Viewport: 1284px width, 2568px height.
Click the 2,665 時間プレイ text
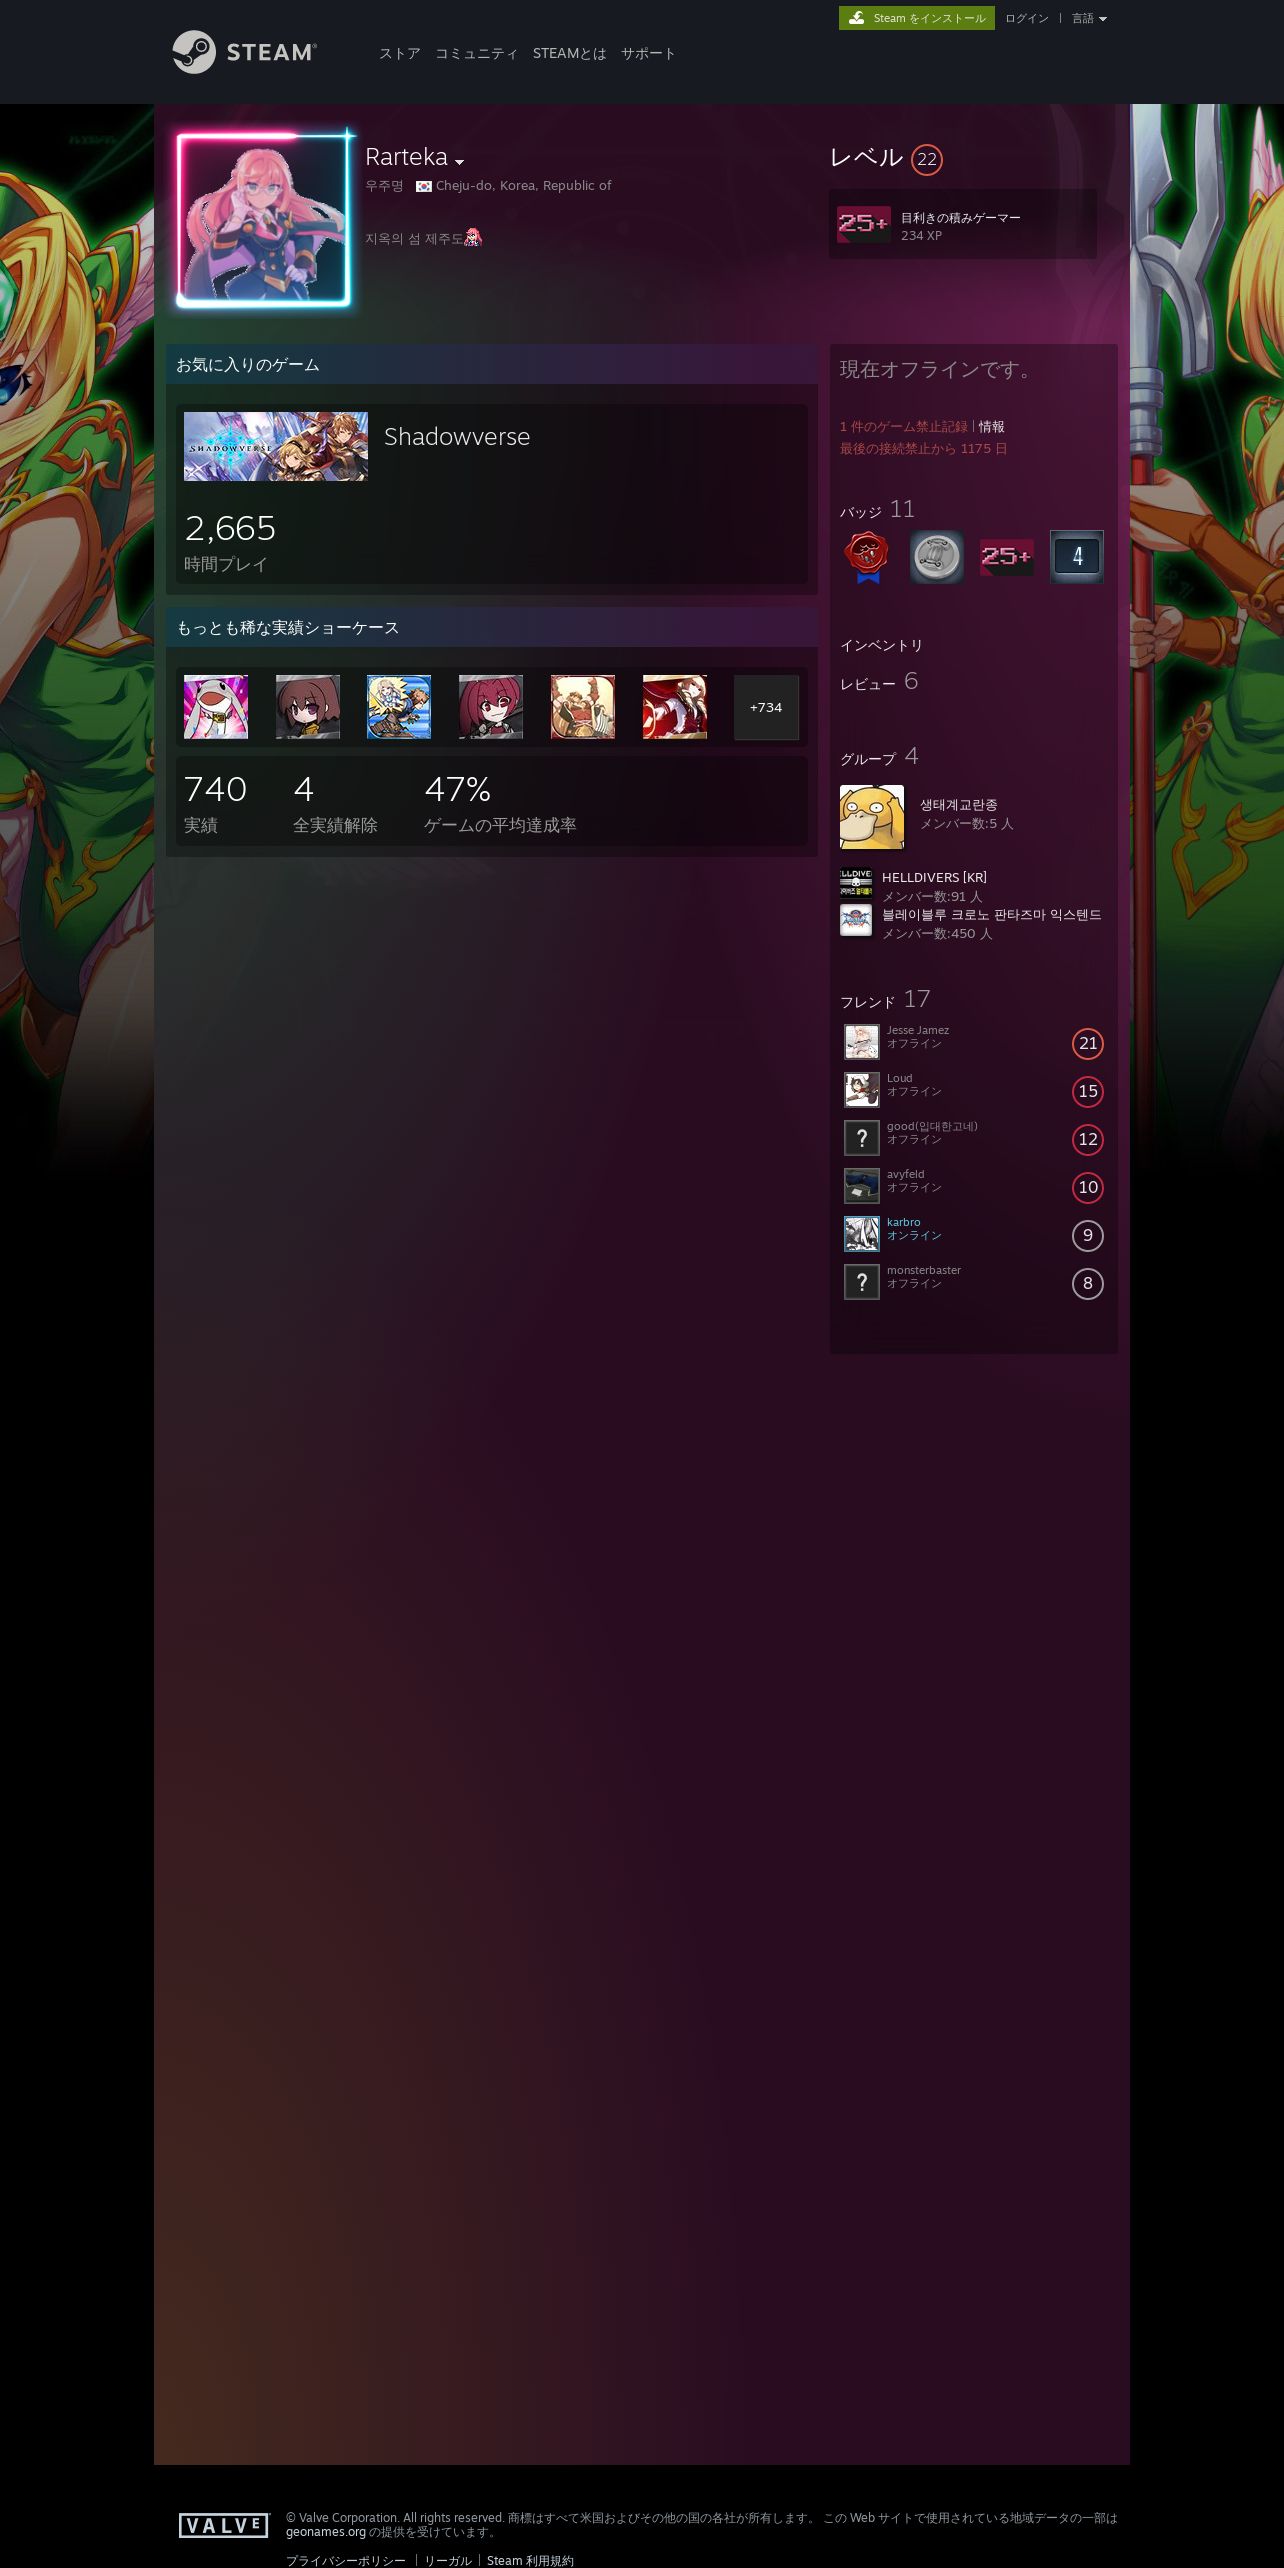[x=230, y=542]
